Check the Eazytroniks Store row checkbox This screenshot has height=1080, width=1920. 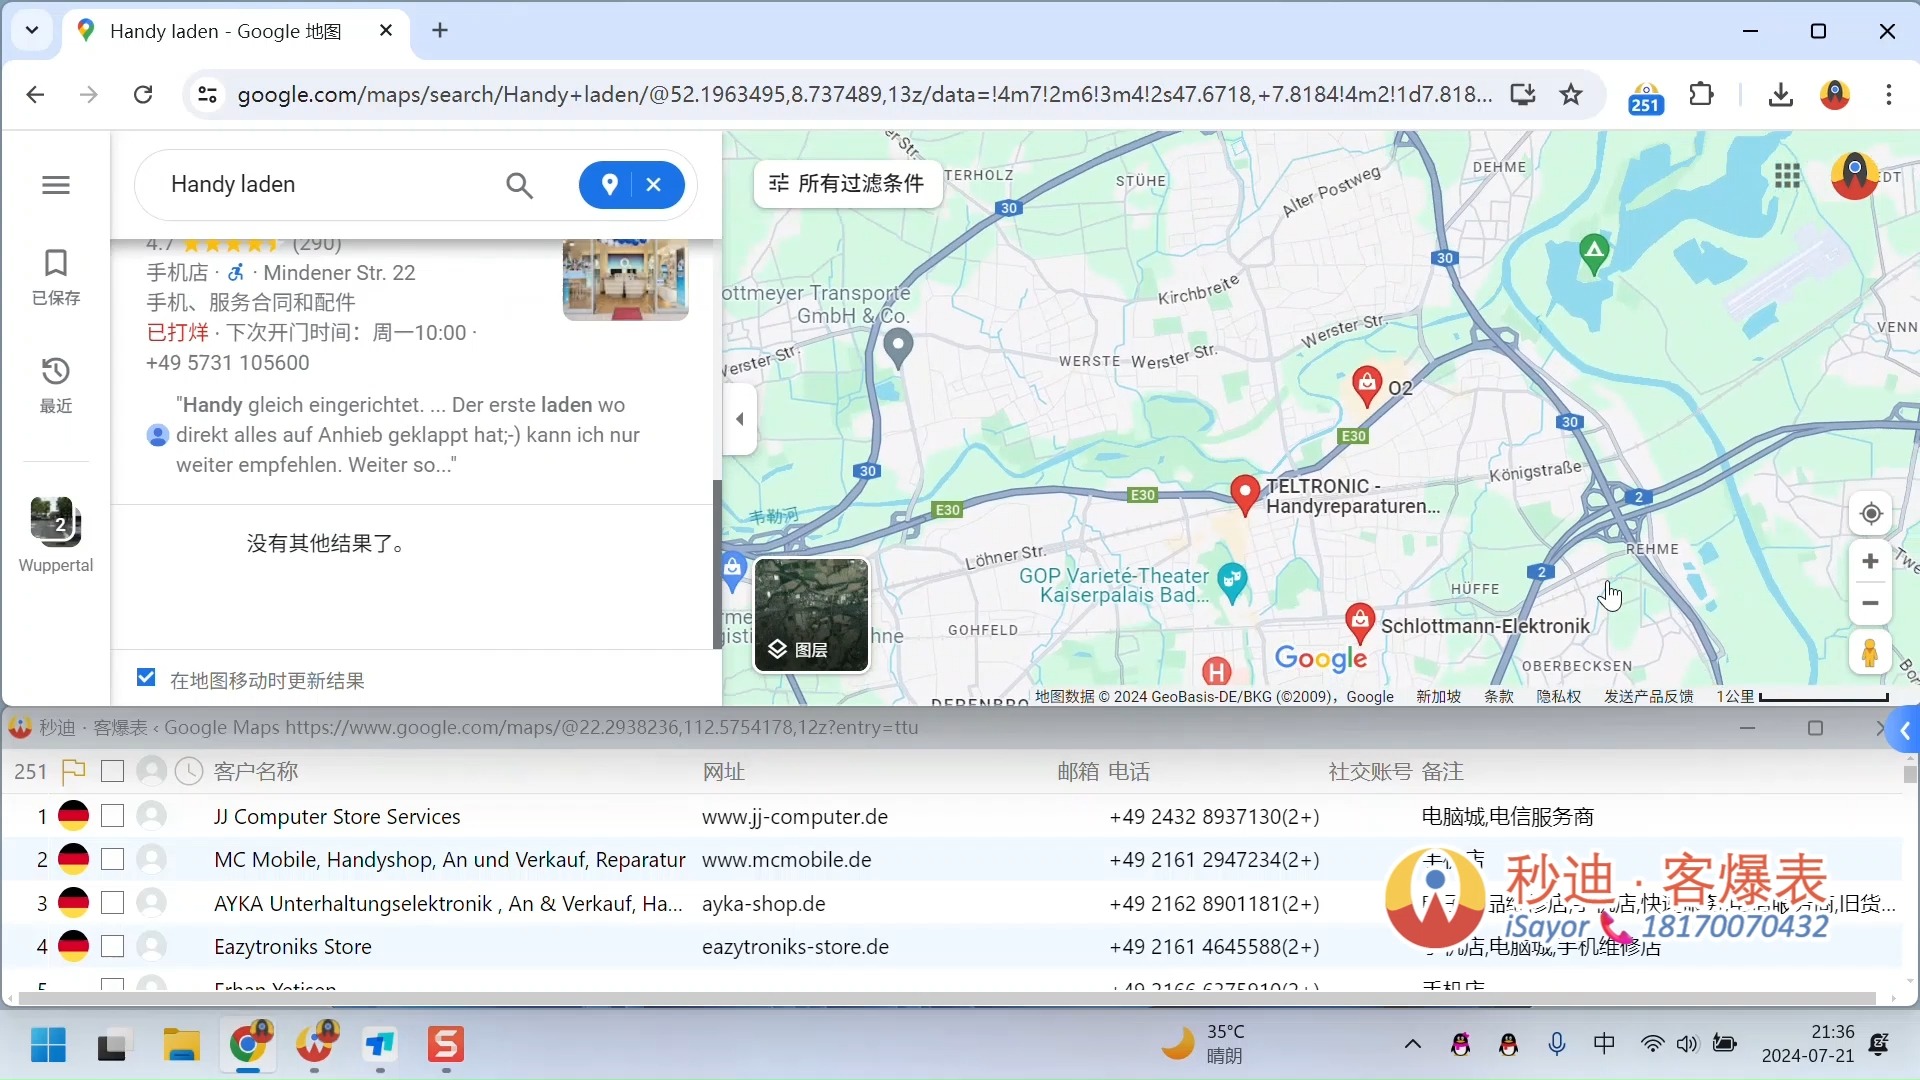[x=112, y=946]
